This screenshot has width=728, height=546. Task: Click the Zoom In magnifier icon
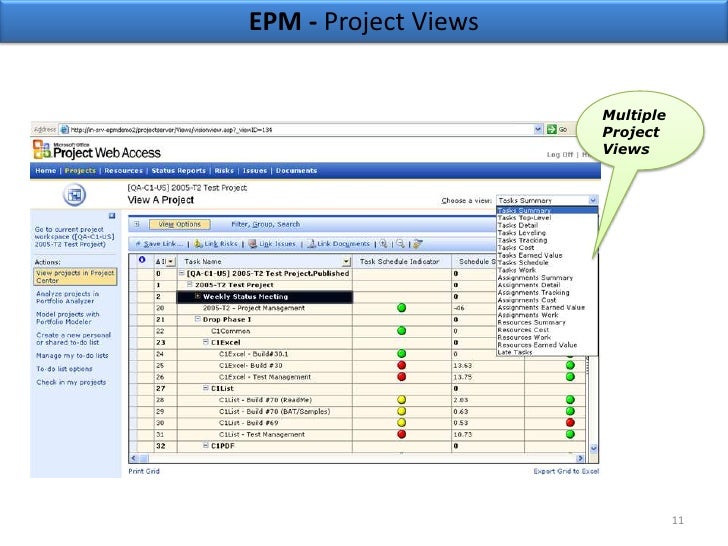point(383,243)
